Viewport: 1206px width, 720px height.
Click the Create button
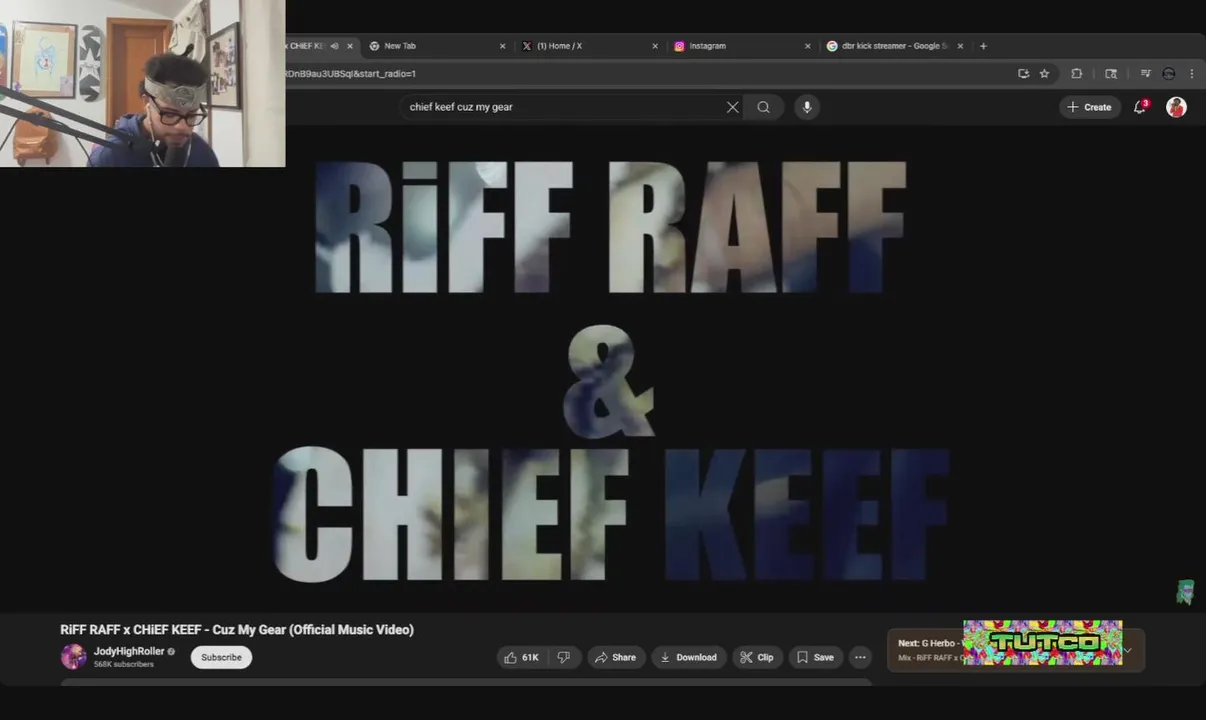point(1089,107)
